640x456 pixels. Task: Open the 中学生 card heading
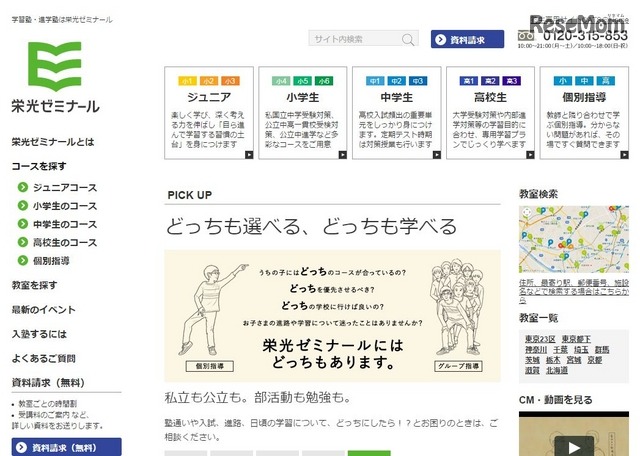[x=396, y=98]
